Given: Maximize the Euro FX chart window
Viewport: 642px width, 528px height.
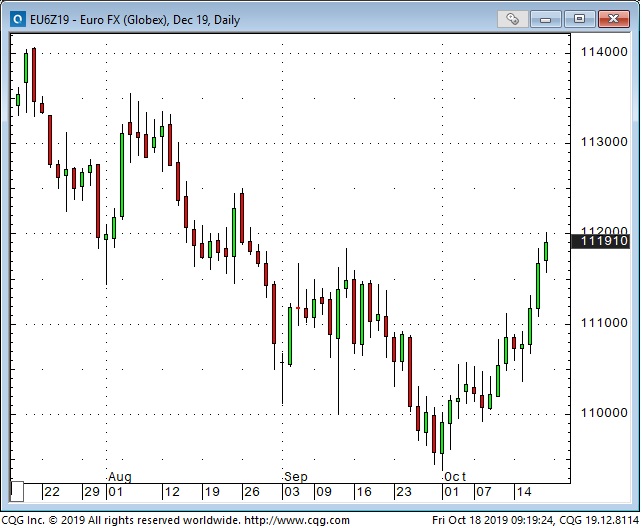Looking at the screenshot, I should (x=579, y=19).
